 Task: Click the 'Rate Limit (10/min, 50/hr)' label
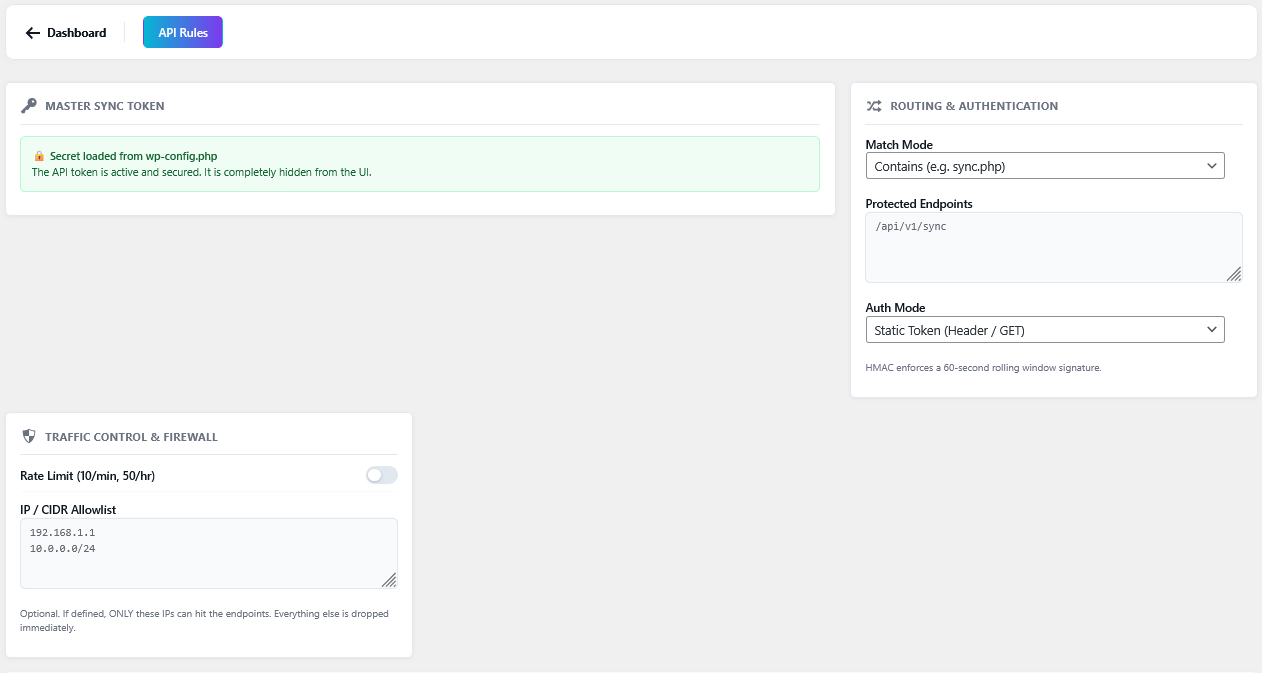(x=87, y=475)
